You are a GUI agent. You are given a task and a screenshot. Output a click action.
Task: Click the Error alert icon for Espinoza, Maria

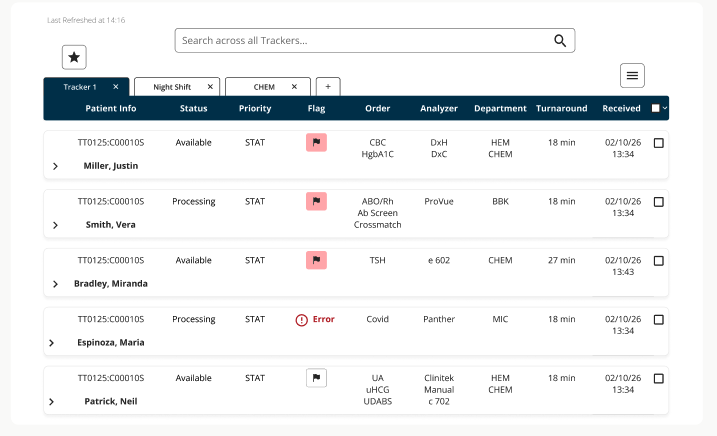point(301,320)
